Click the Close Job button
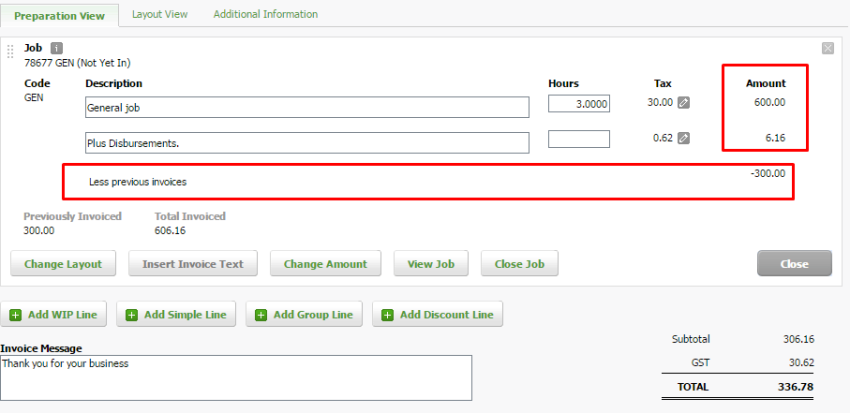850x413 pixels. (519, 264)
